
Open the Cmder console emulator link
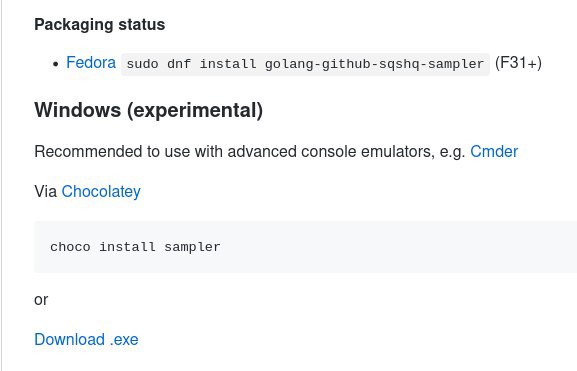494,152
